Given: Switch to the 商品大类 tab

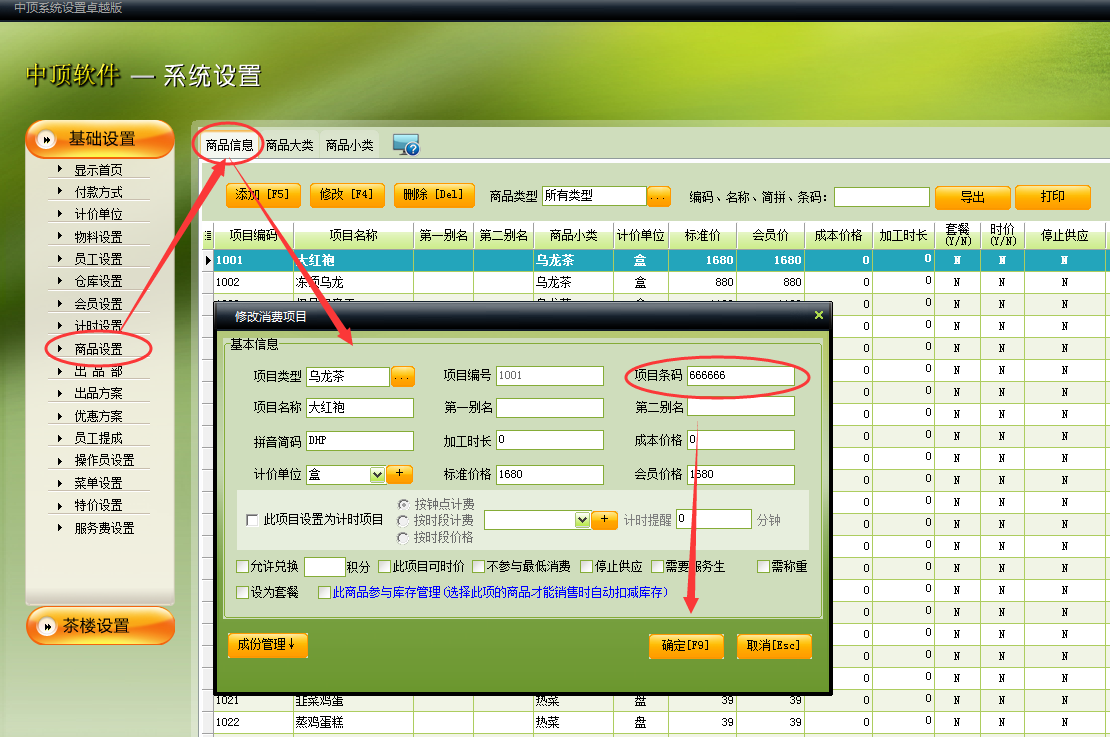Looking at the screenshot, I should click(289, 145).
